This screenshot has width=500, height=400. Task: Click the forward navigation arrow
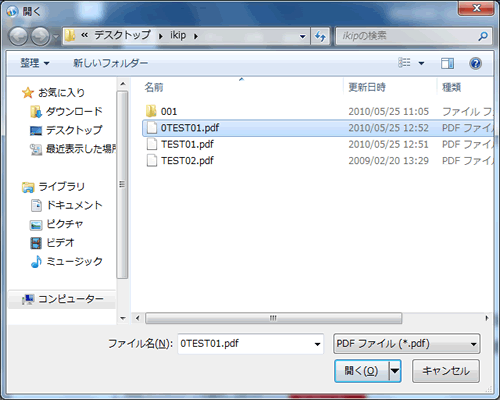[40, 36]
